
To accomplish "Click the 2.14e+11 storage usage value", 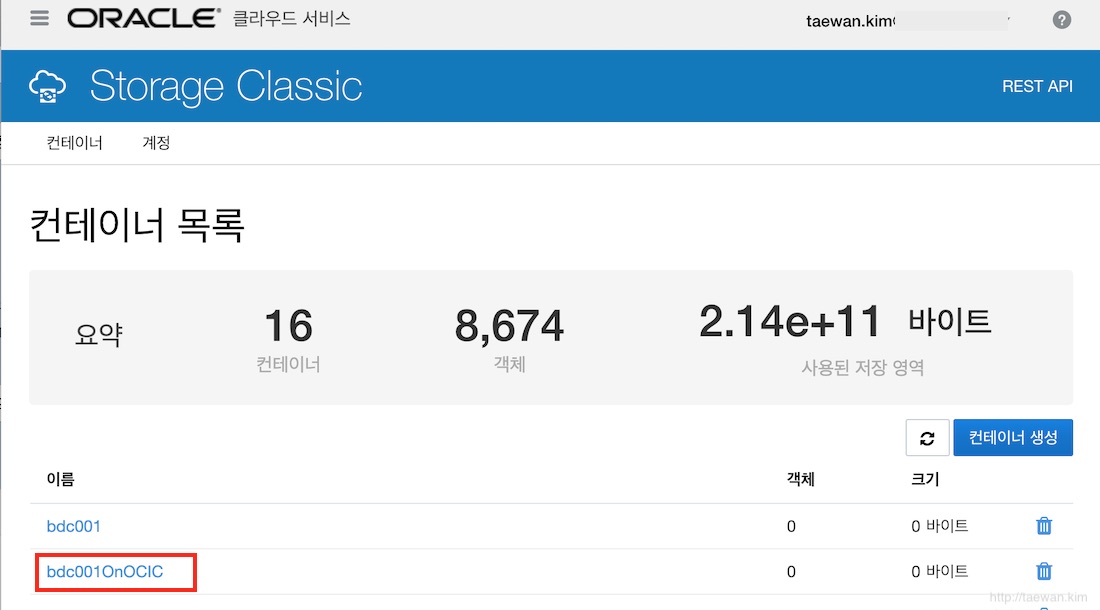I will click(789, 321).
